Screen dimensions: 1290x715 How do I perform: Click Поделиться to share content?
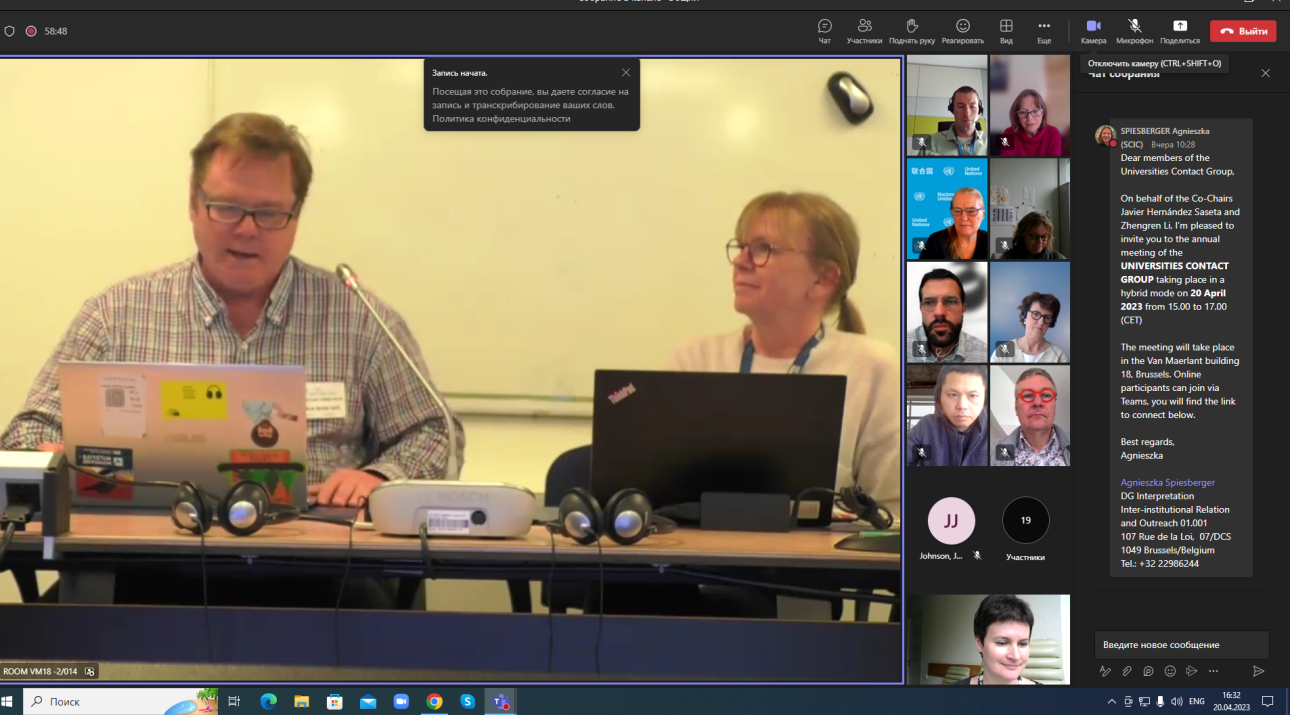[x=1180, y=30]
